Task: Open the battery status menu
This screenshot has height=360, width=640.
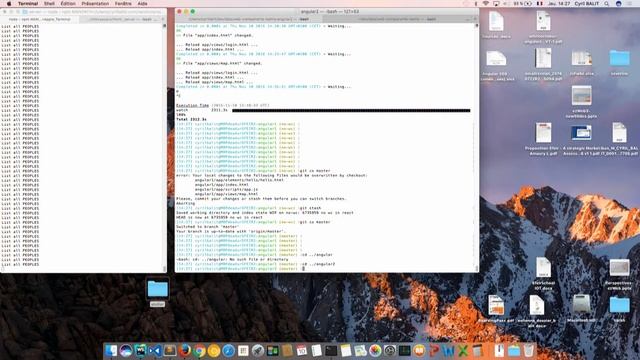Action: [x=523, y=4]
